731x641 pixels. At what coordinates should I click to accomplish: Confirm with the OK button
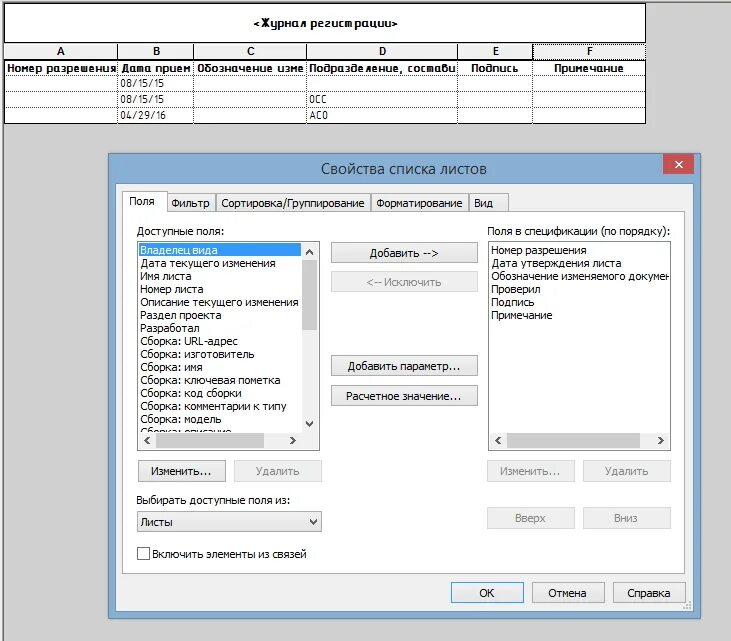(x=487, y=593)
